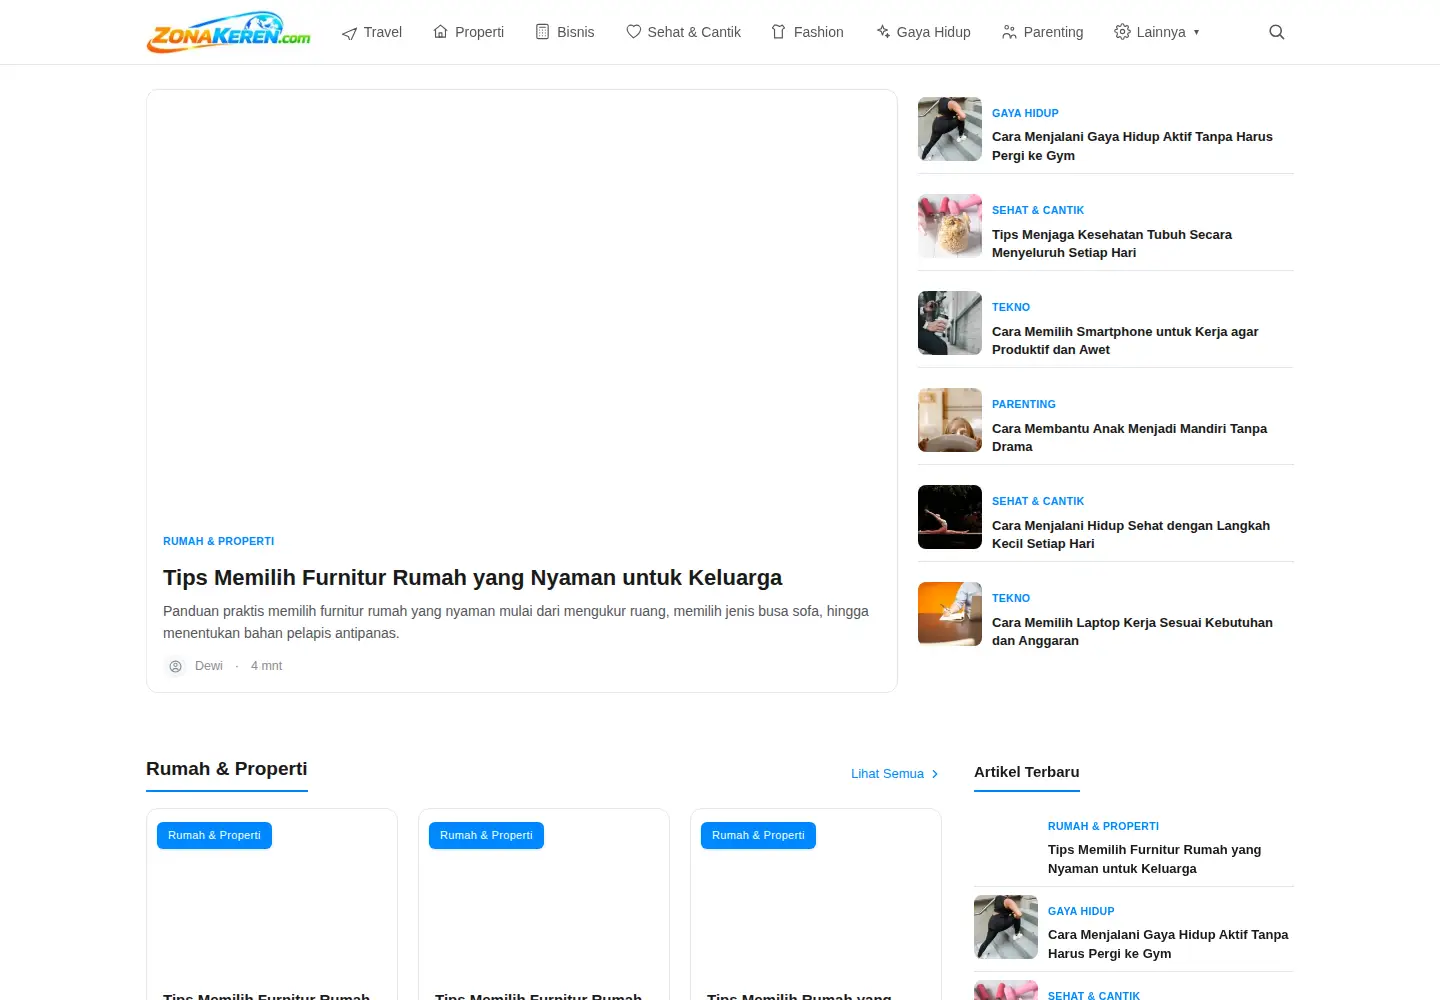Click the Parenting people icon
Image resolution: width=1440 pixels, height=1000 pixels.
point(1009,32)
